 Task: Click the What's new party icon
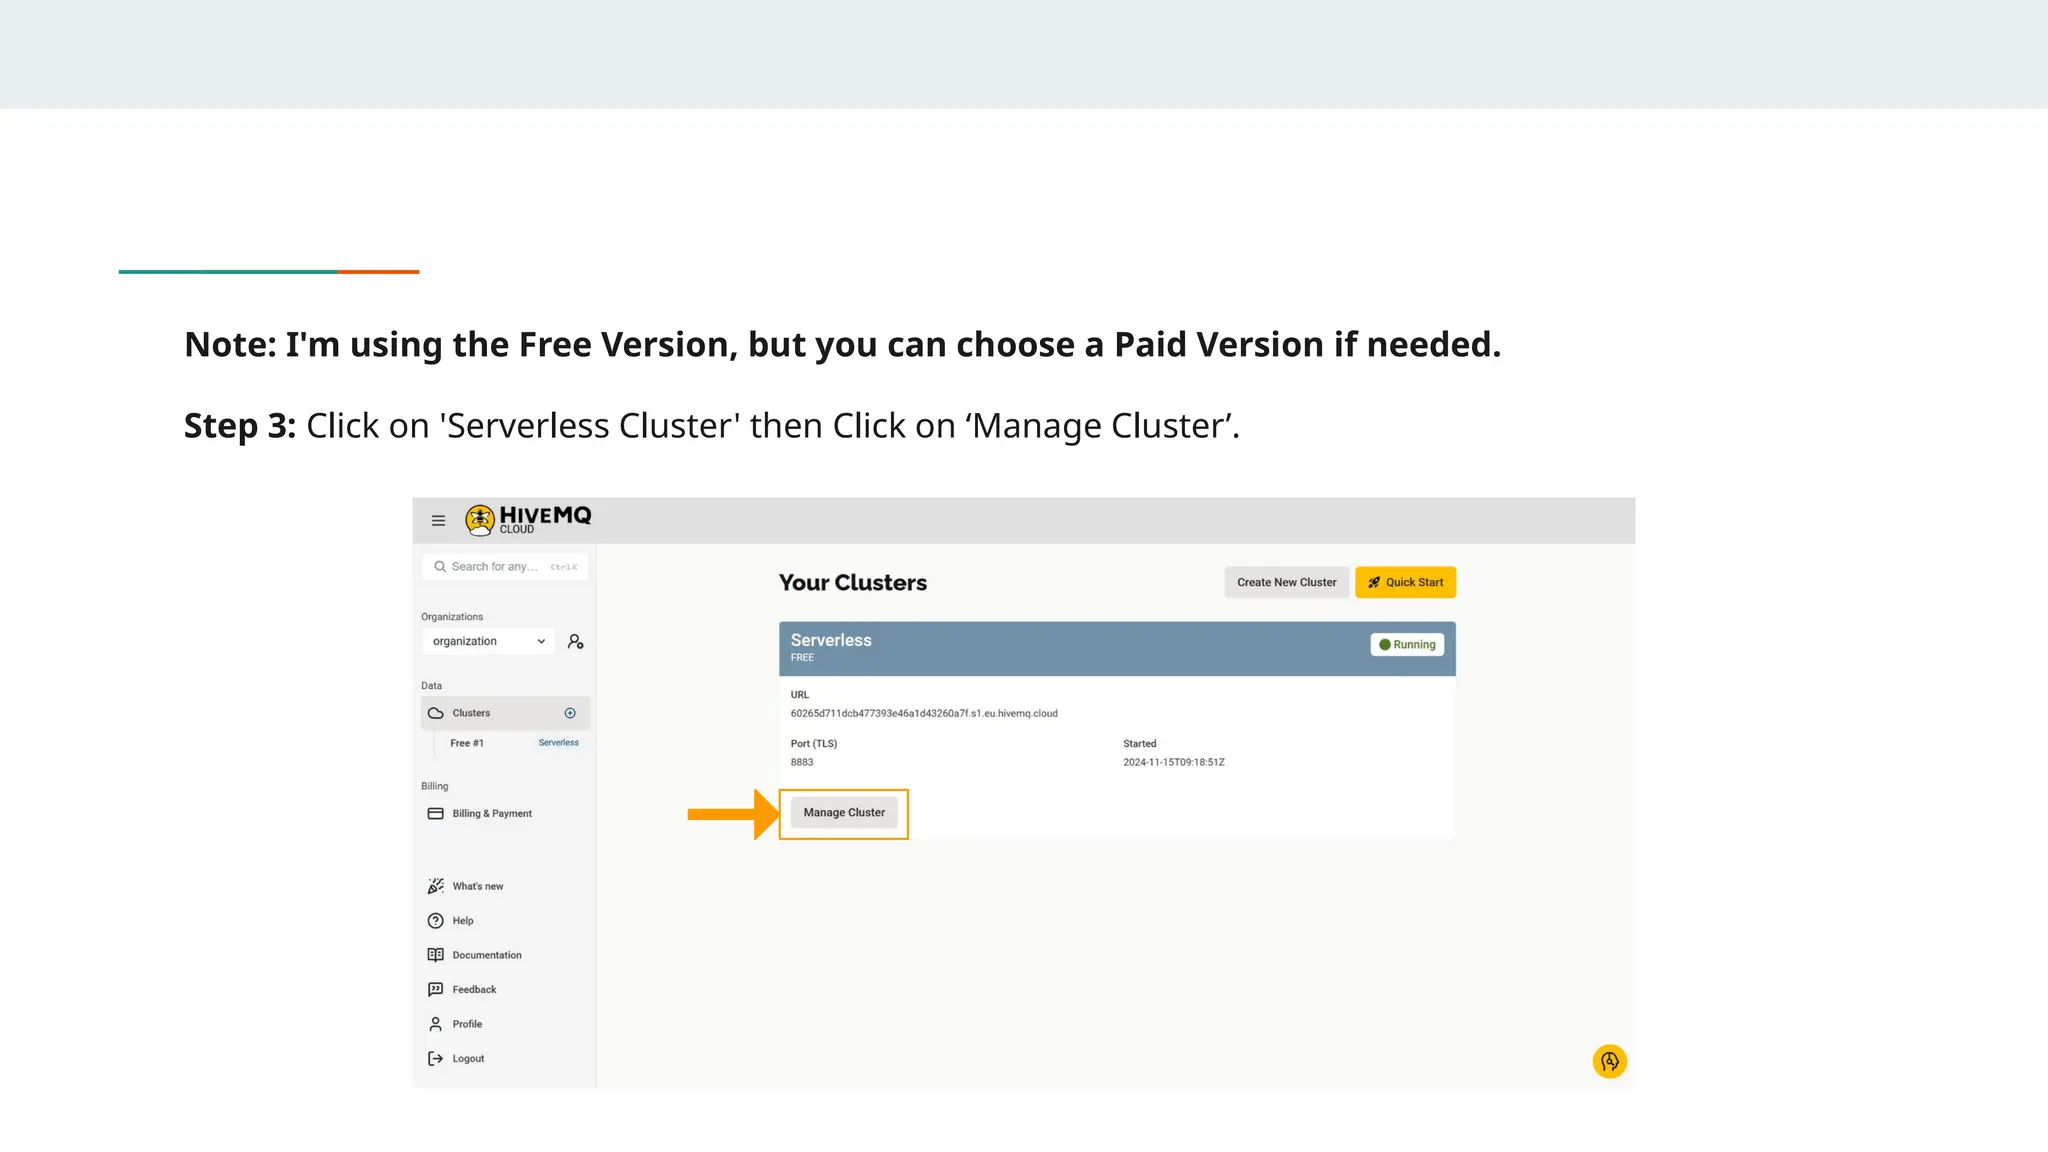pyautogui.click(x=436, y=886)
